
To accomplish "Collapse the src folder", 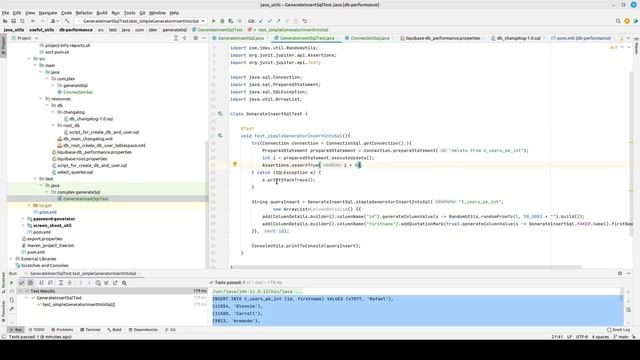I will coord(29,59).
